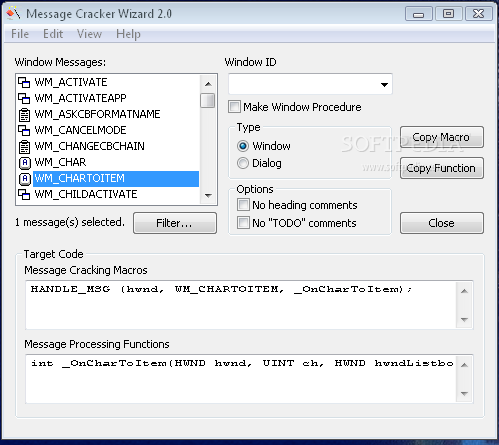Viewport: 499px width, 445px height.
Task: Click the Close button
Action: pos(442,223)
